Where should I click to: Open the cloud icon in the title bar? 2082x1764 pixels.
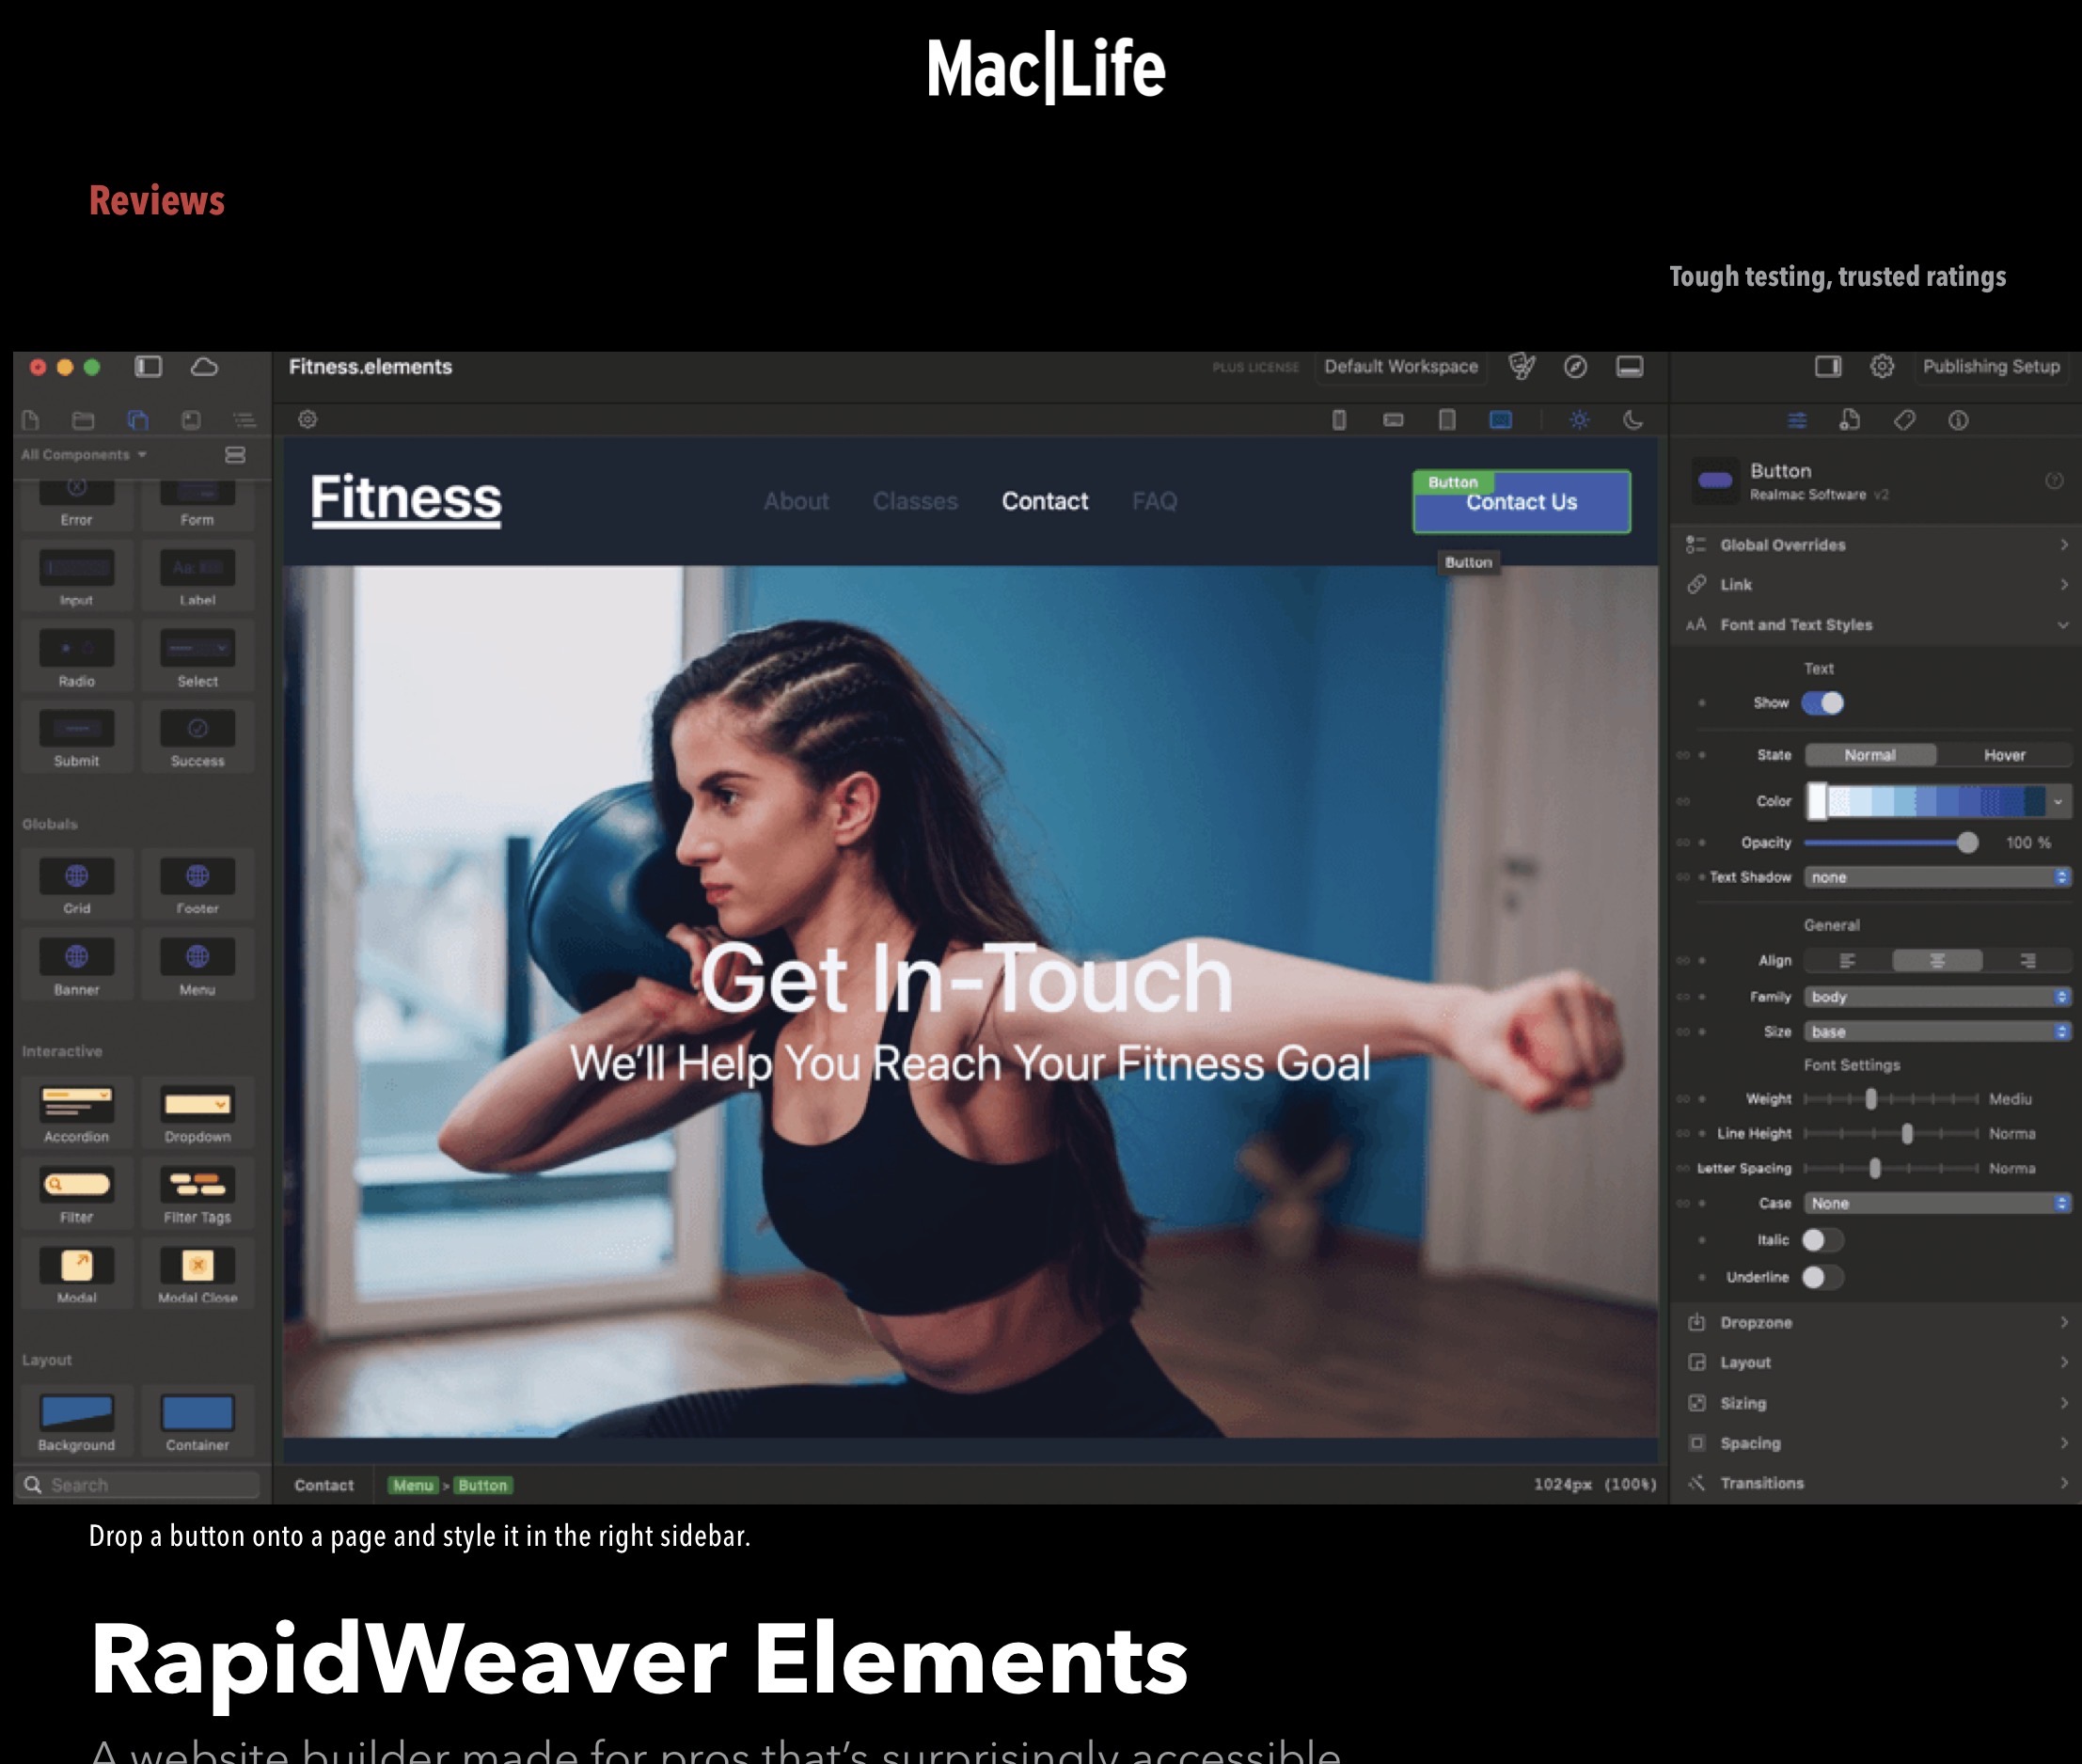(x=204, y=367)
